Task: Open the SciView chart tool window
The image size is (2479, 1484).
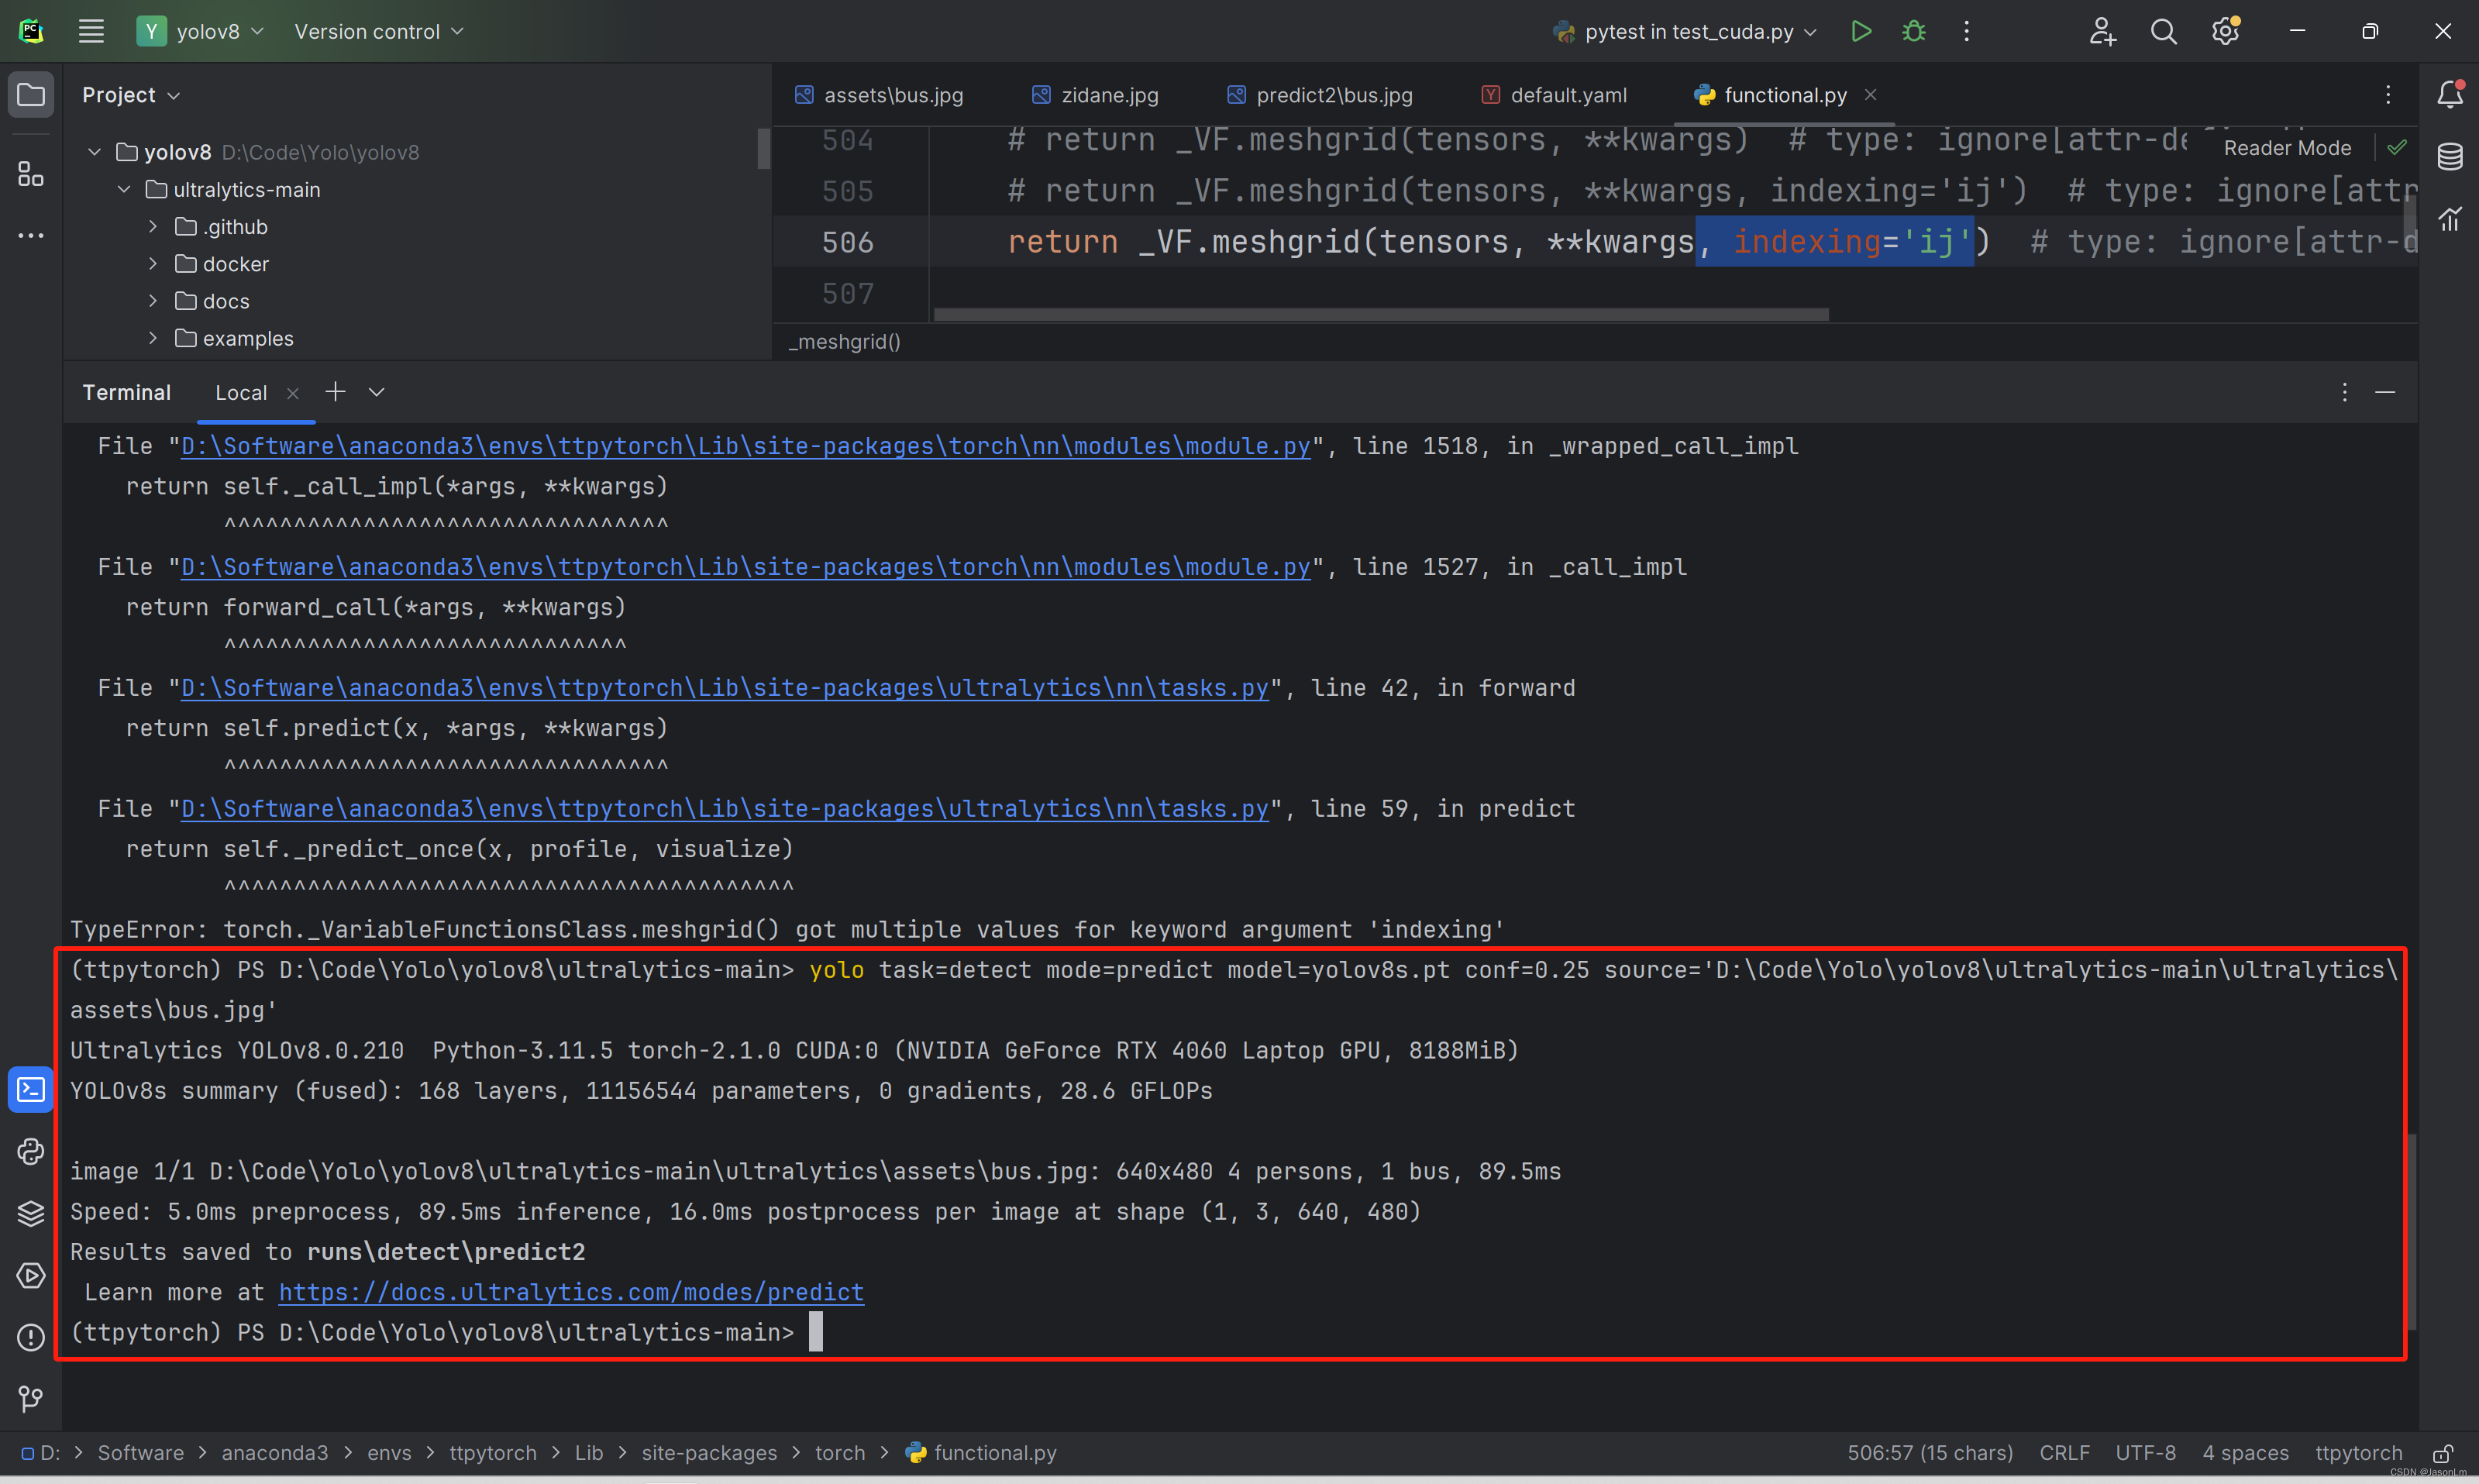Action: click(2449, 218)
